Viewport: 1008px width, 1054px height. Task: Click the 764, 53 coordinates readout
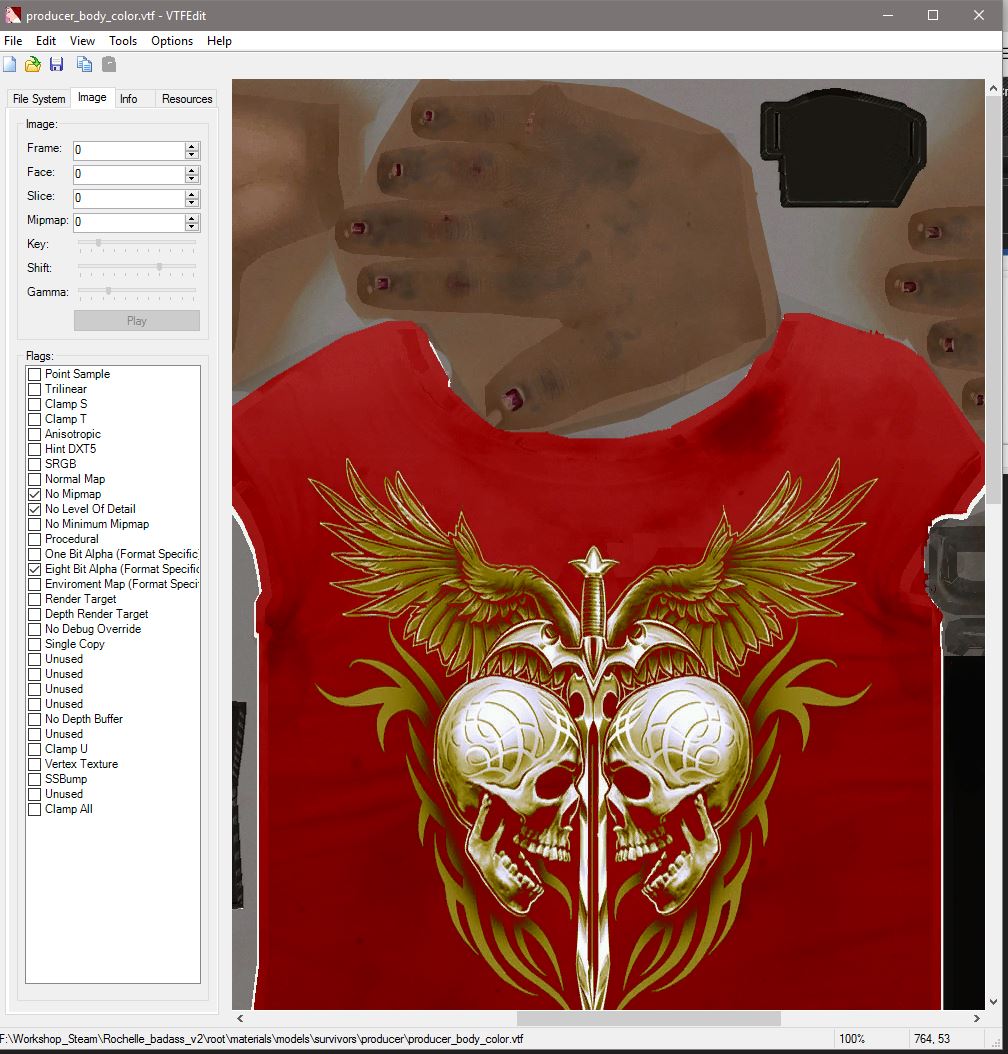pos(931,1039)
